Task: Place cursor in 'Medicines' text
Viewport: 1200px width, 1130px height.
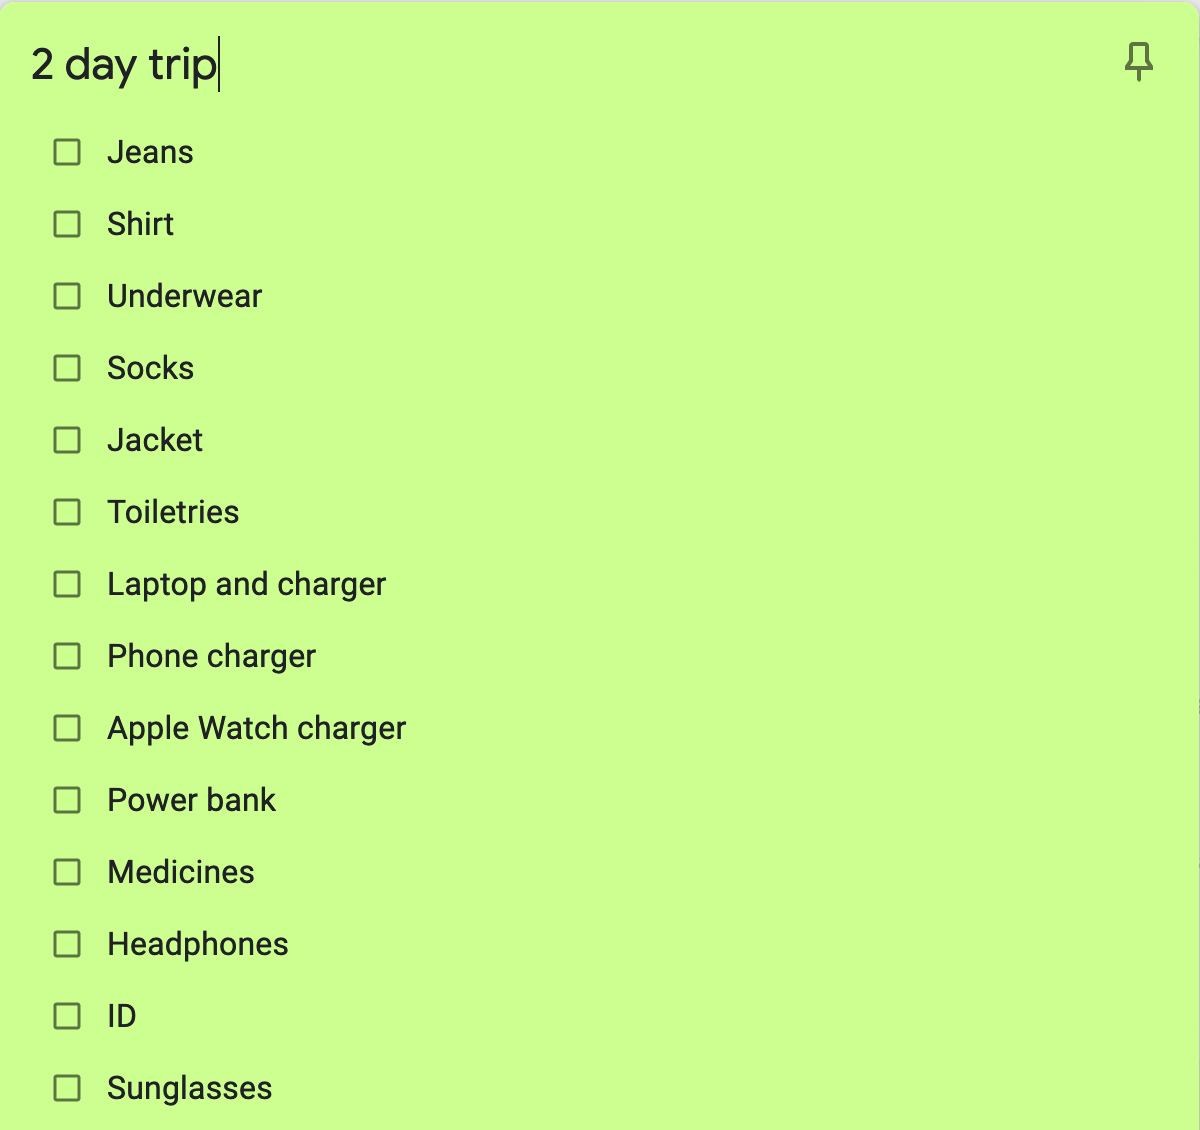Action: click(x=181, y=872)
